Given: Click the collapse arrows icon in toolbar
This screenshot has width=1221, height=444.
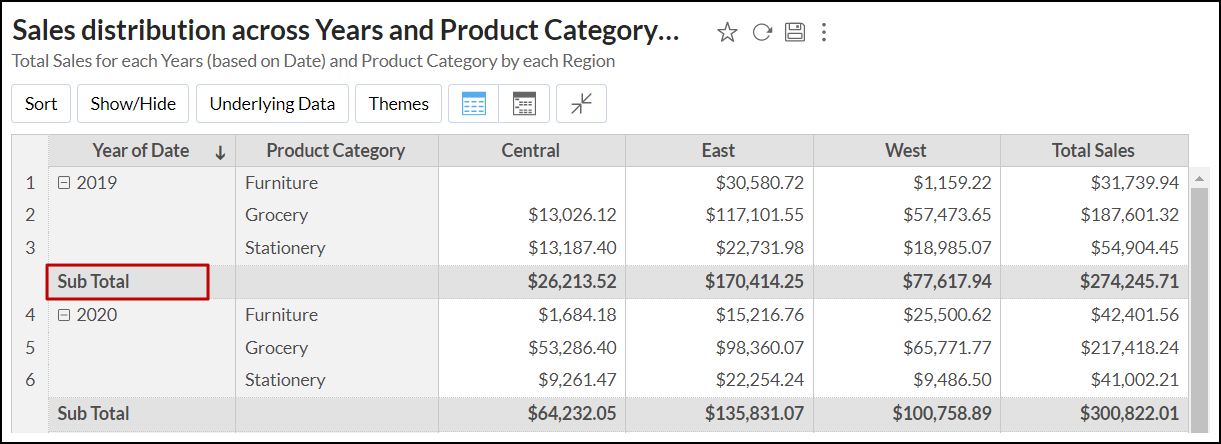Looking at the screenshot, I should coord(581,104).
